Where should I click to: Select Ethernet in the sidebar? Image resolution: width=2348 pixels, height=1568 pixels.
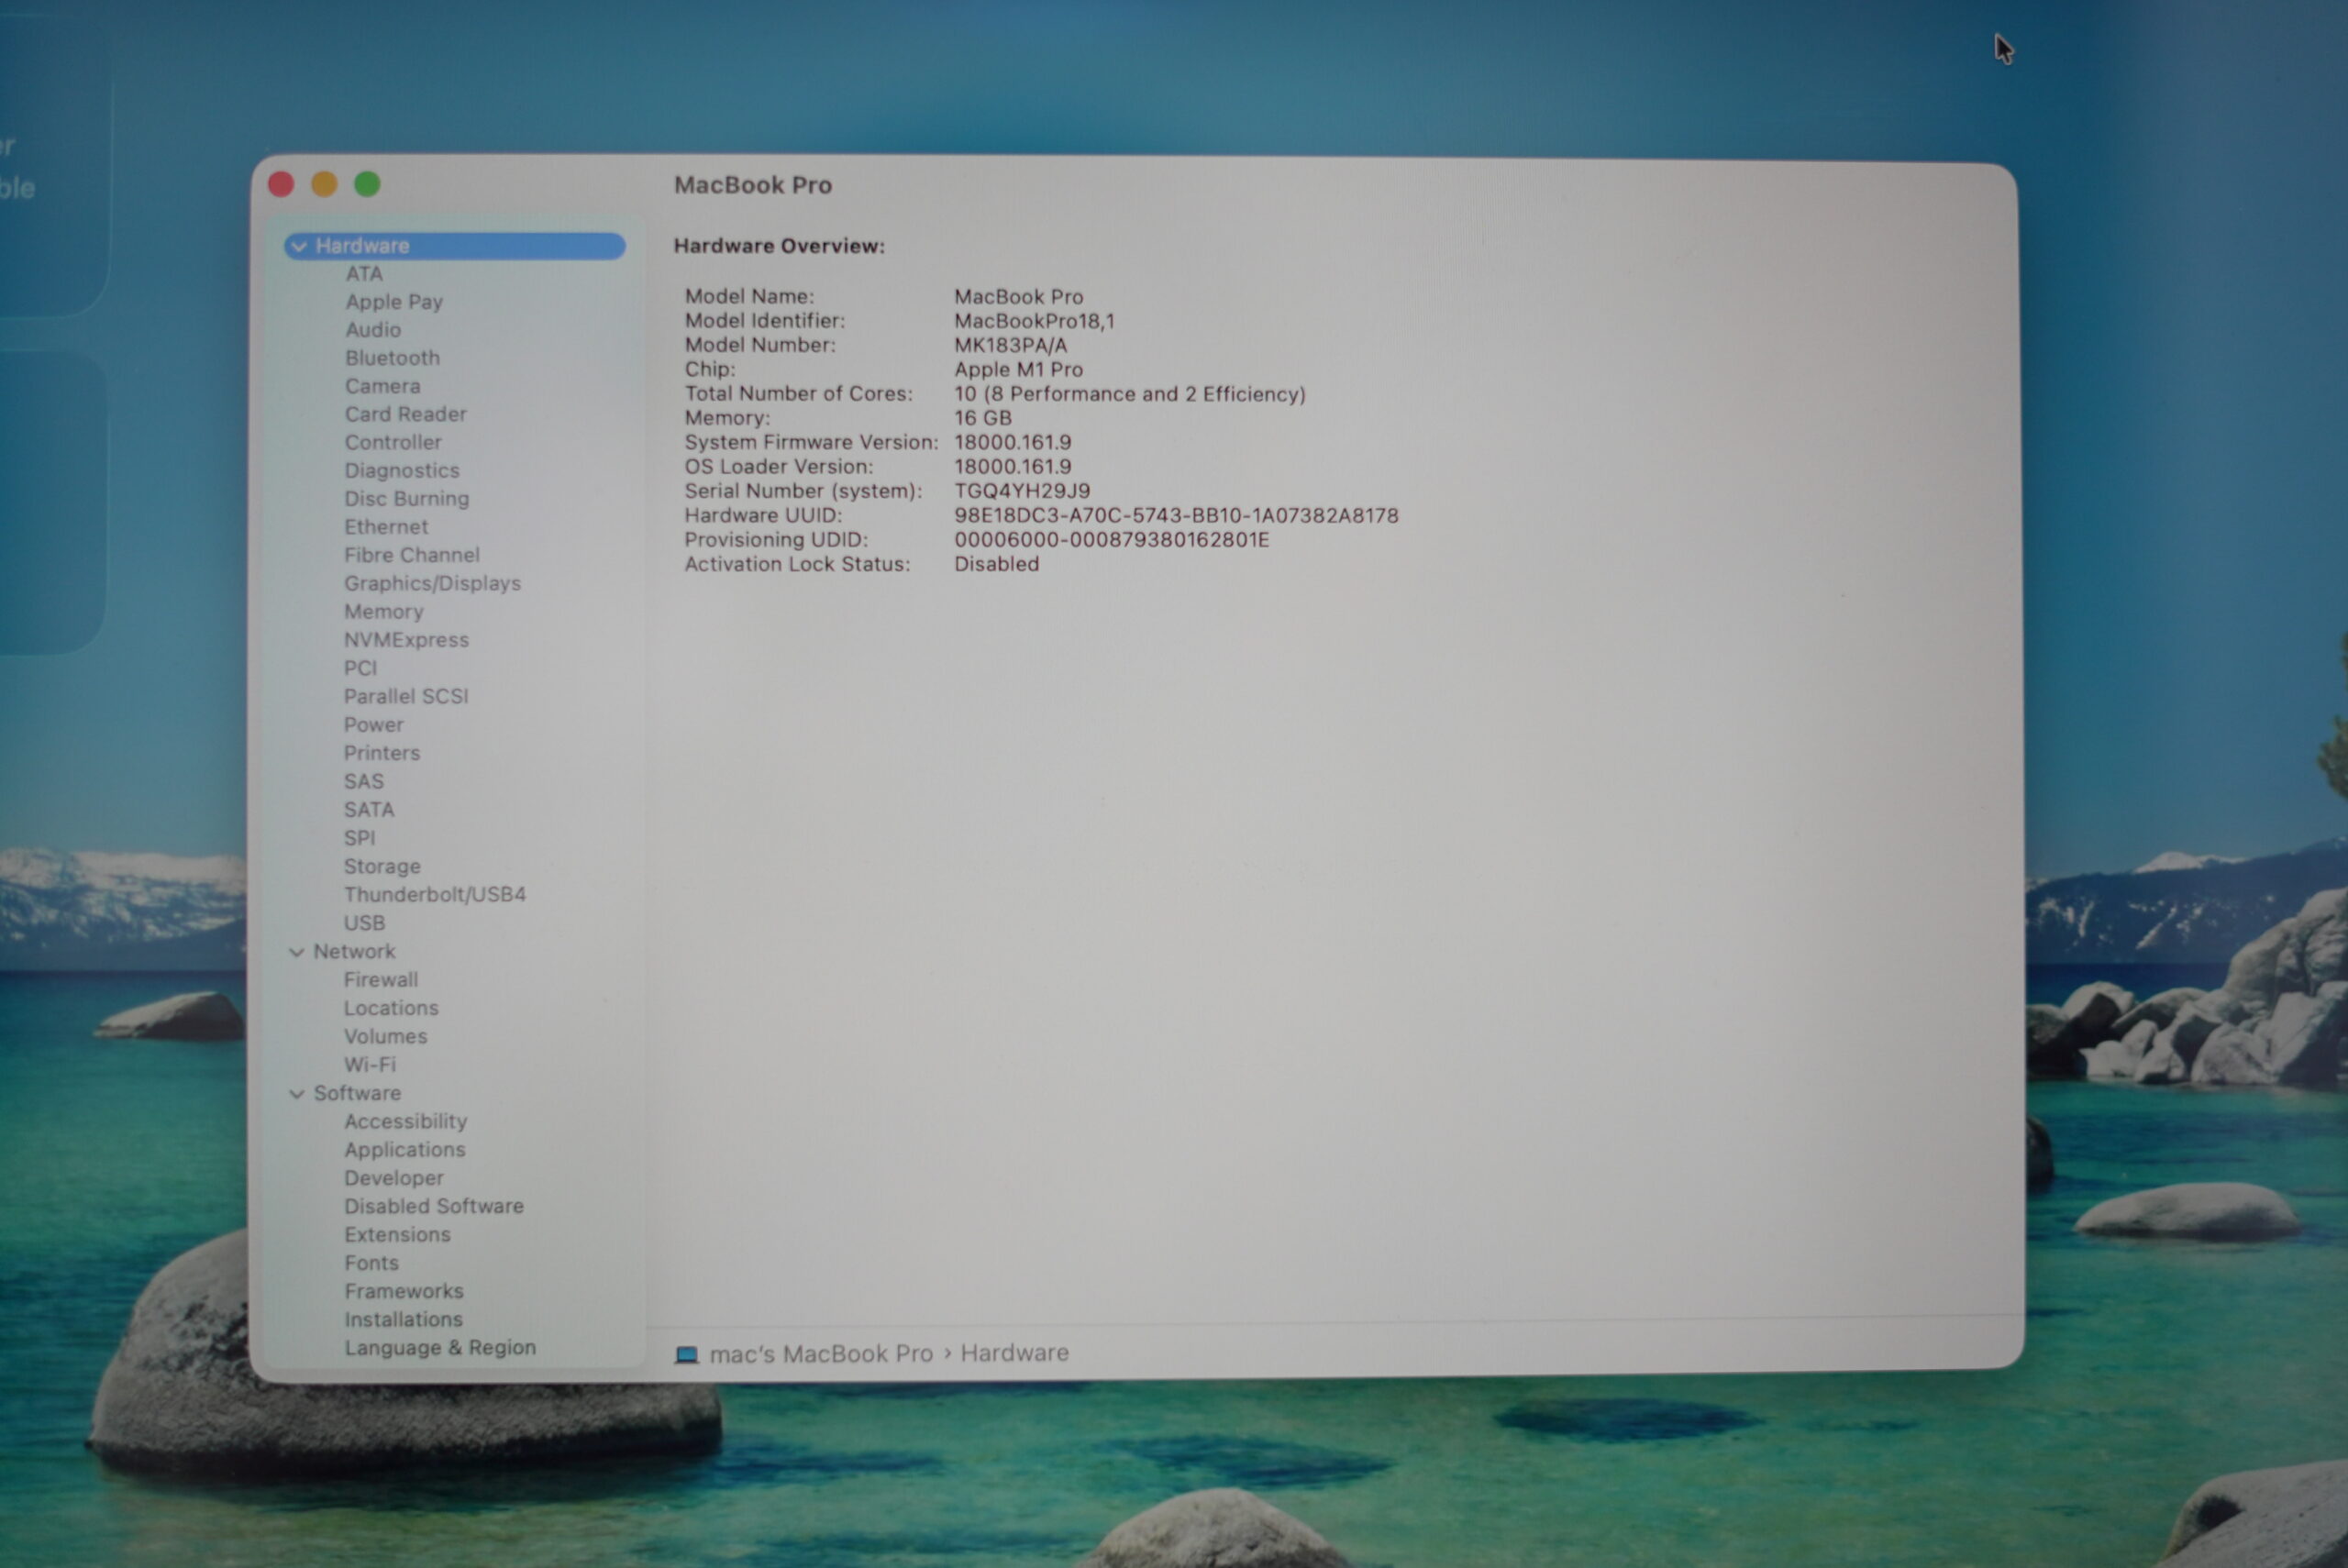click(386, 527)
